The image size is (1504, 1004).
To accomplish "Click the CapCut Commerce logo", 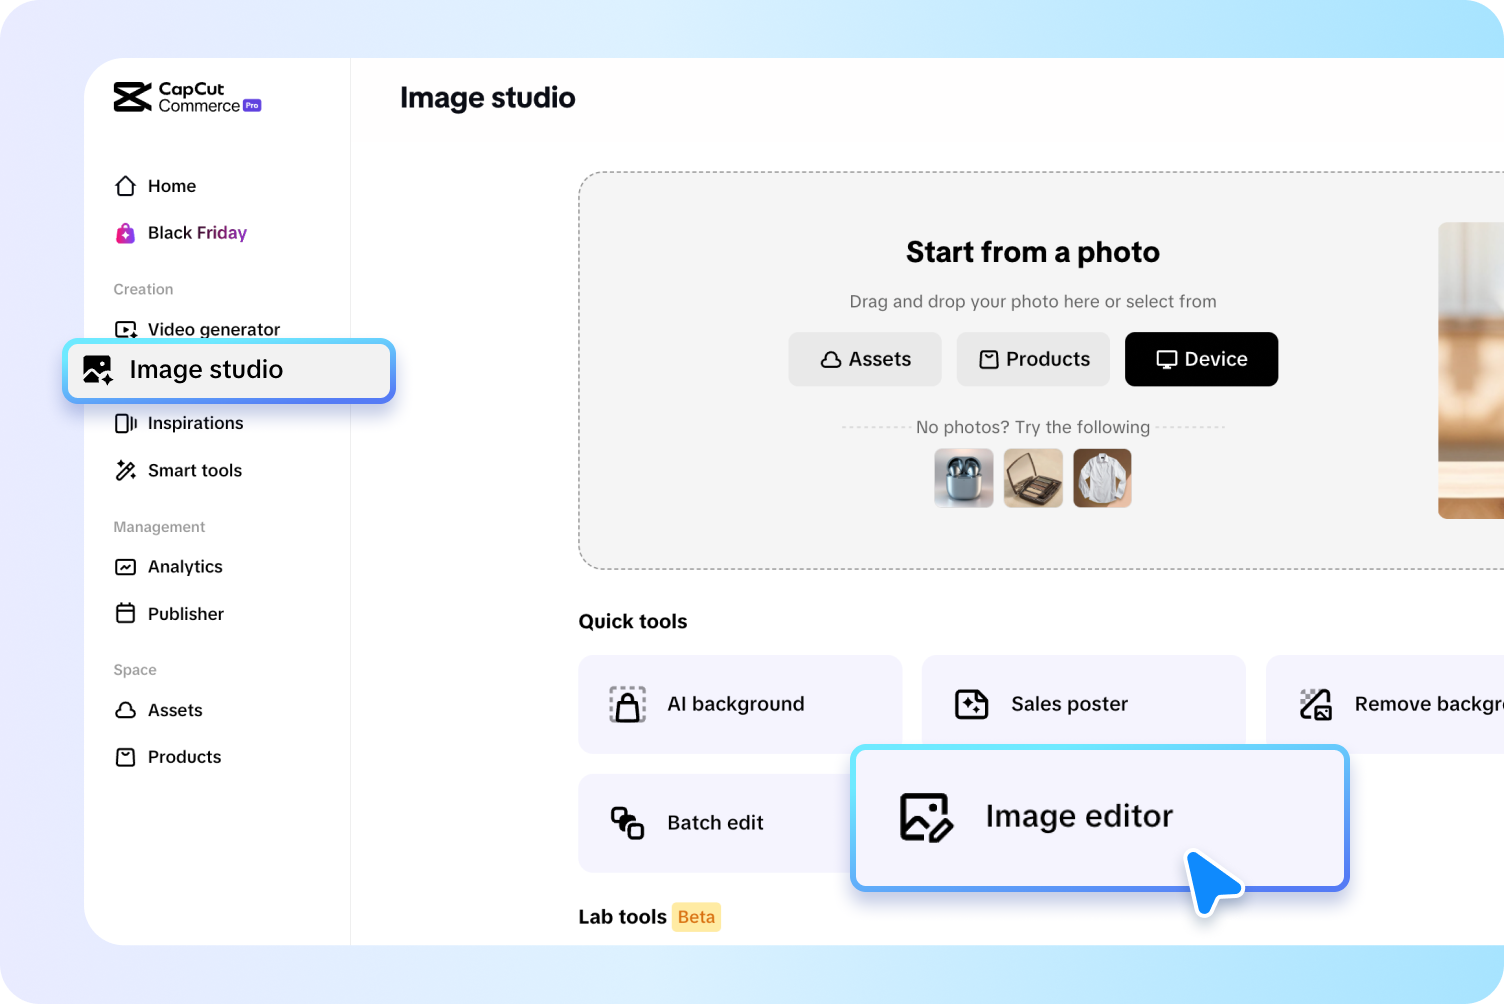I will (x=186, y=97).
